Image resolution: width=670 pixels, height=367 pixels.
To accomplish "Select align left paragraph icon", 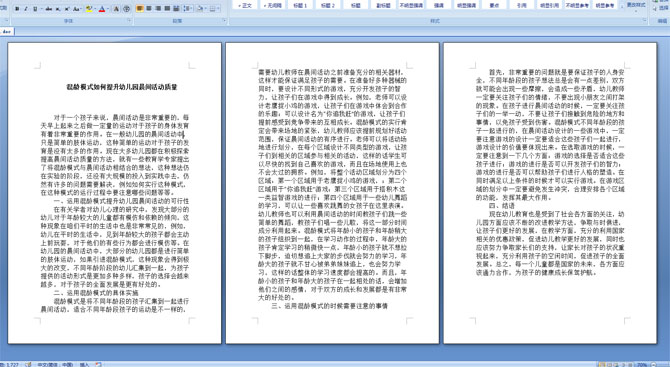I will (x=140, y=8).
